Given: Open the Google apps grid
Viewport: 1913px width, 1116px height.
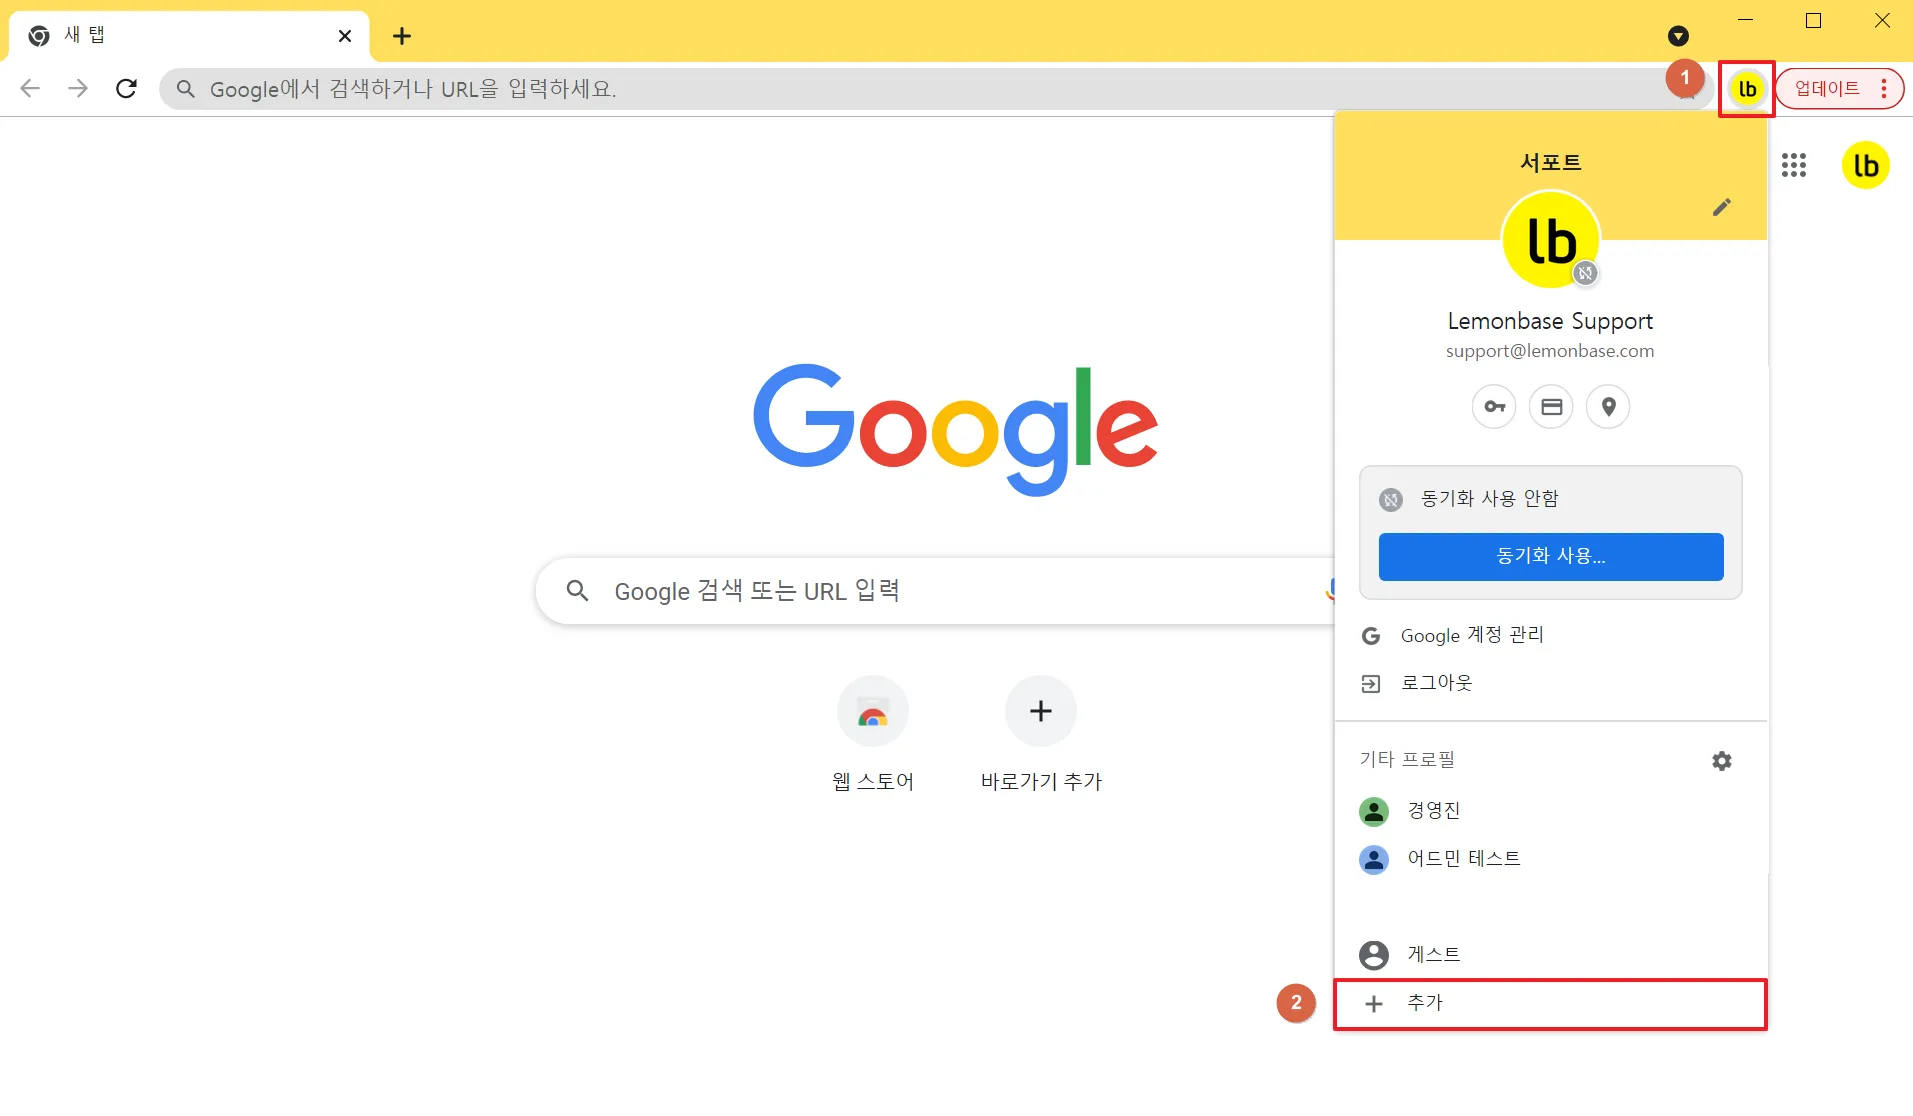Looking at the screenshot, I should (1794, 165).
